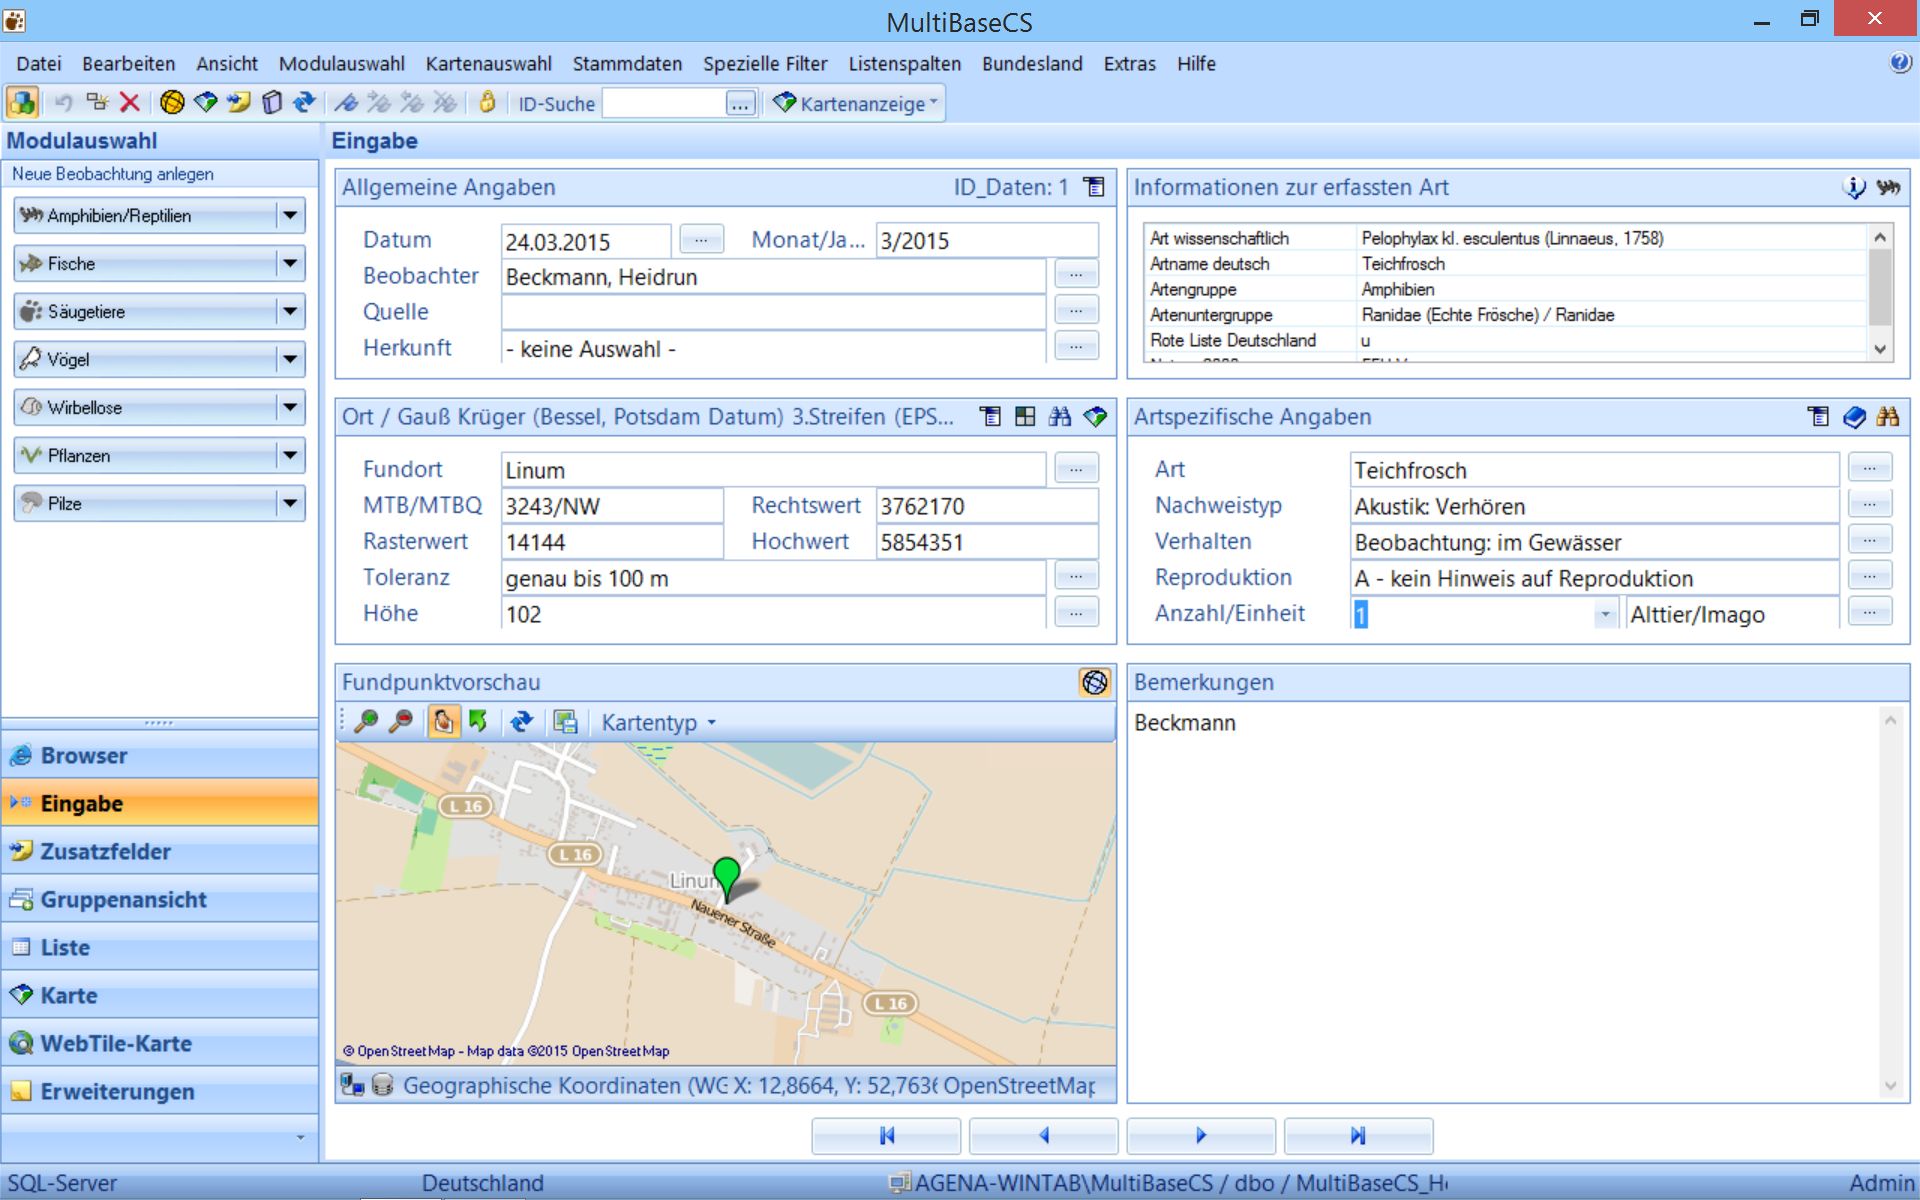Click blue book icon in Artspezifische Angaben
Viewport: 1920px width, 1200px height.
(1854, 417)
